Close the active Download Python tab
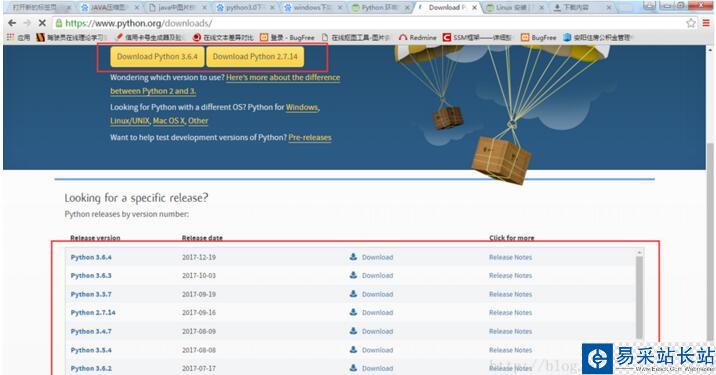 (x=475, y=8)
